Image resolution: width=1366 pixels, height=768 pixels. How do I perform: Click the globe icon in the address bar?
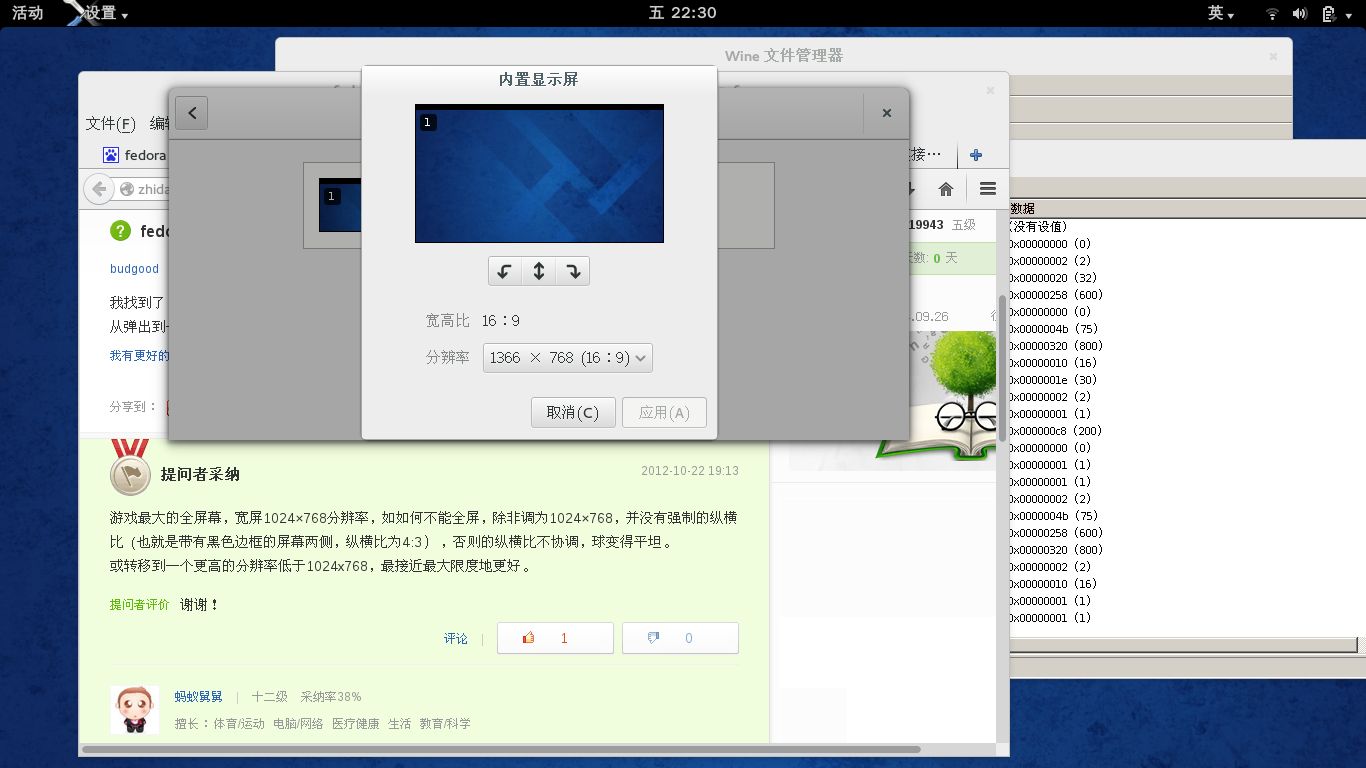pos(127,189)
